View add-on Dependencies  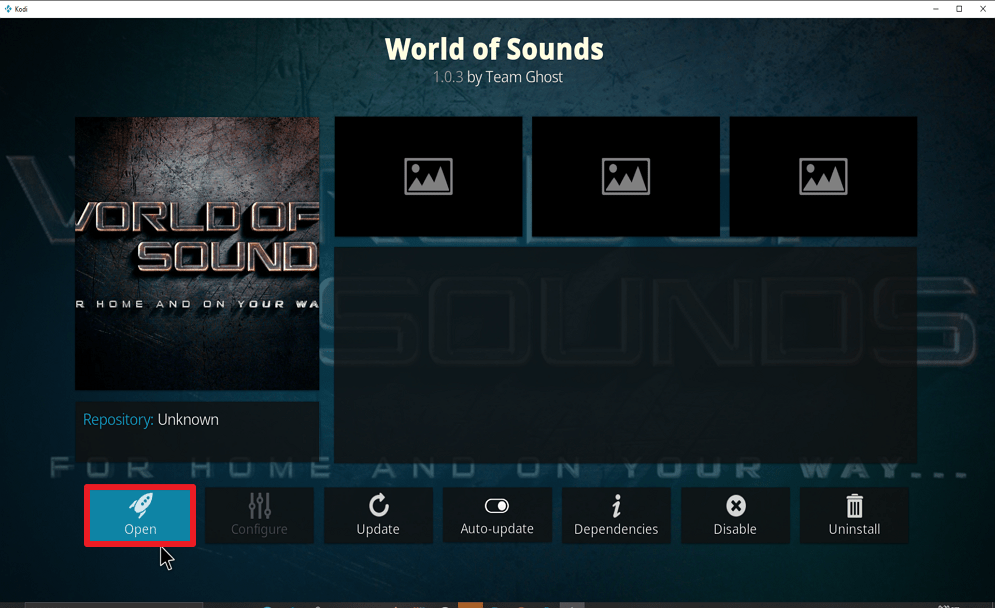616,515
